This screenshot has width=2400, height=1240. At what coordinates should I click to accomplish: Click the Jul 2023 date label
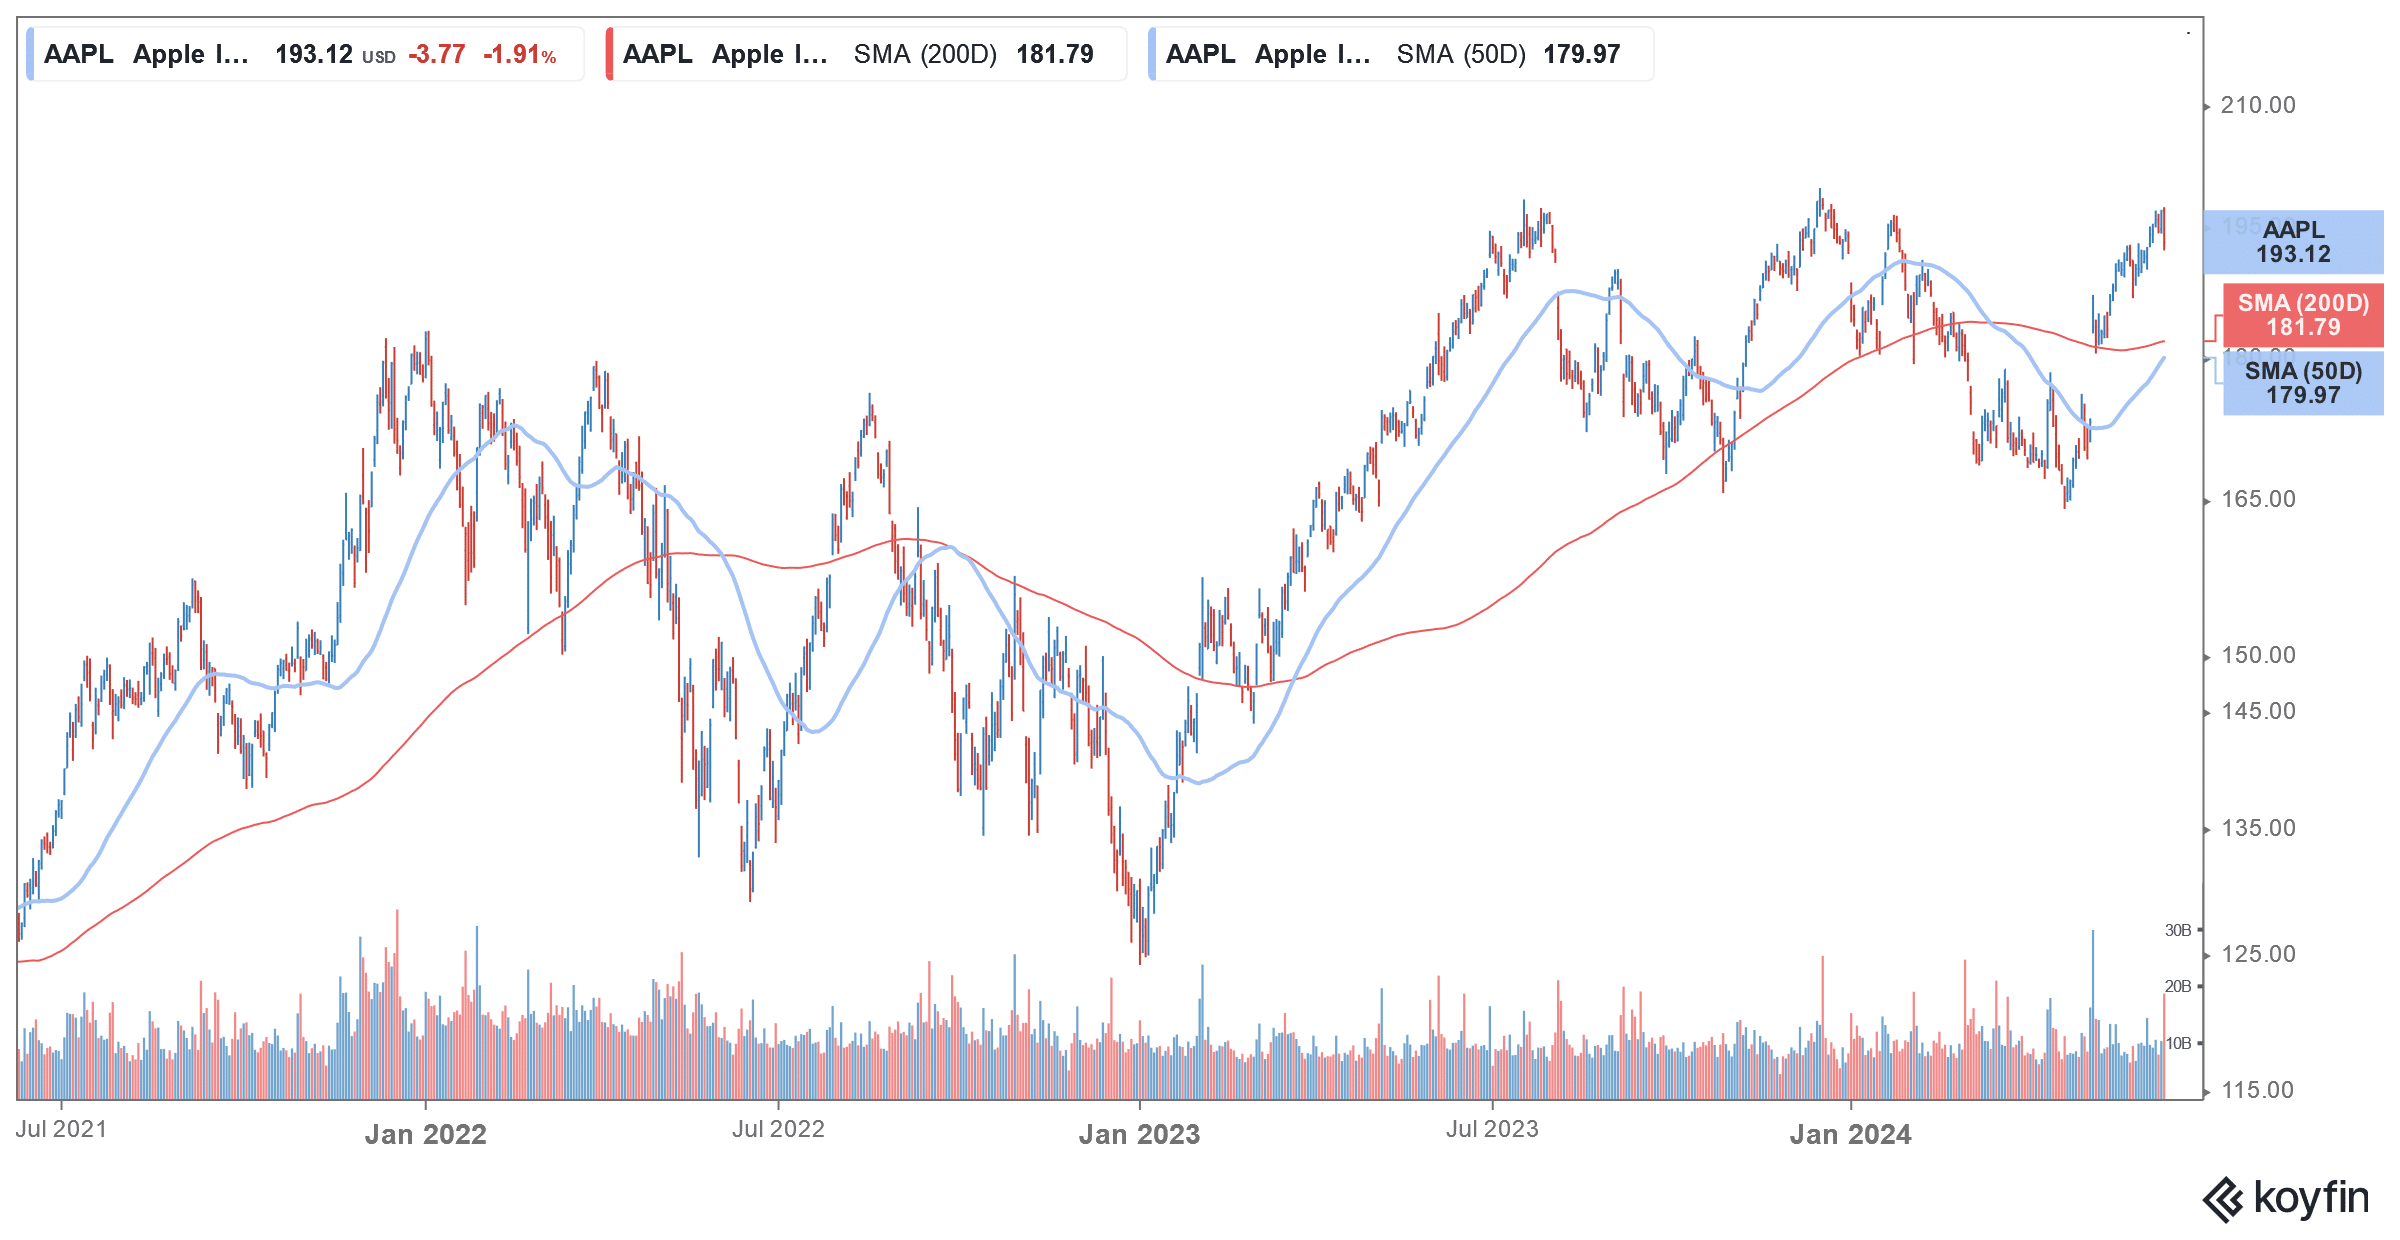click(1492, 1129)
